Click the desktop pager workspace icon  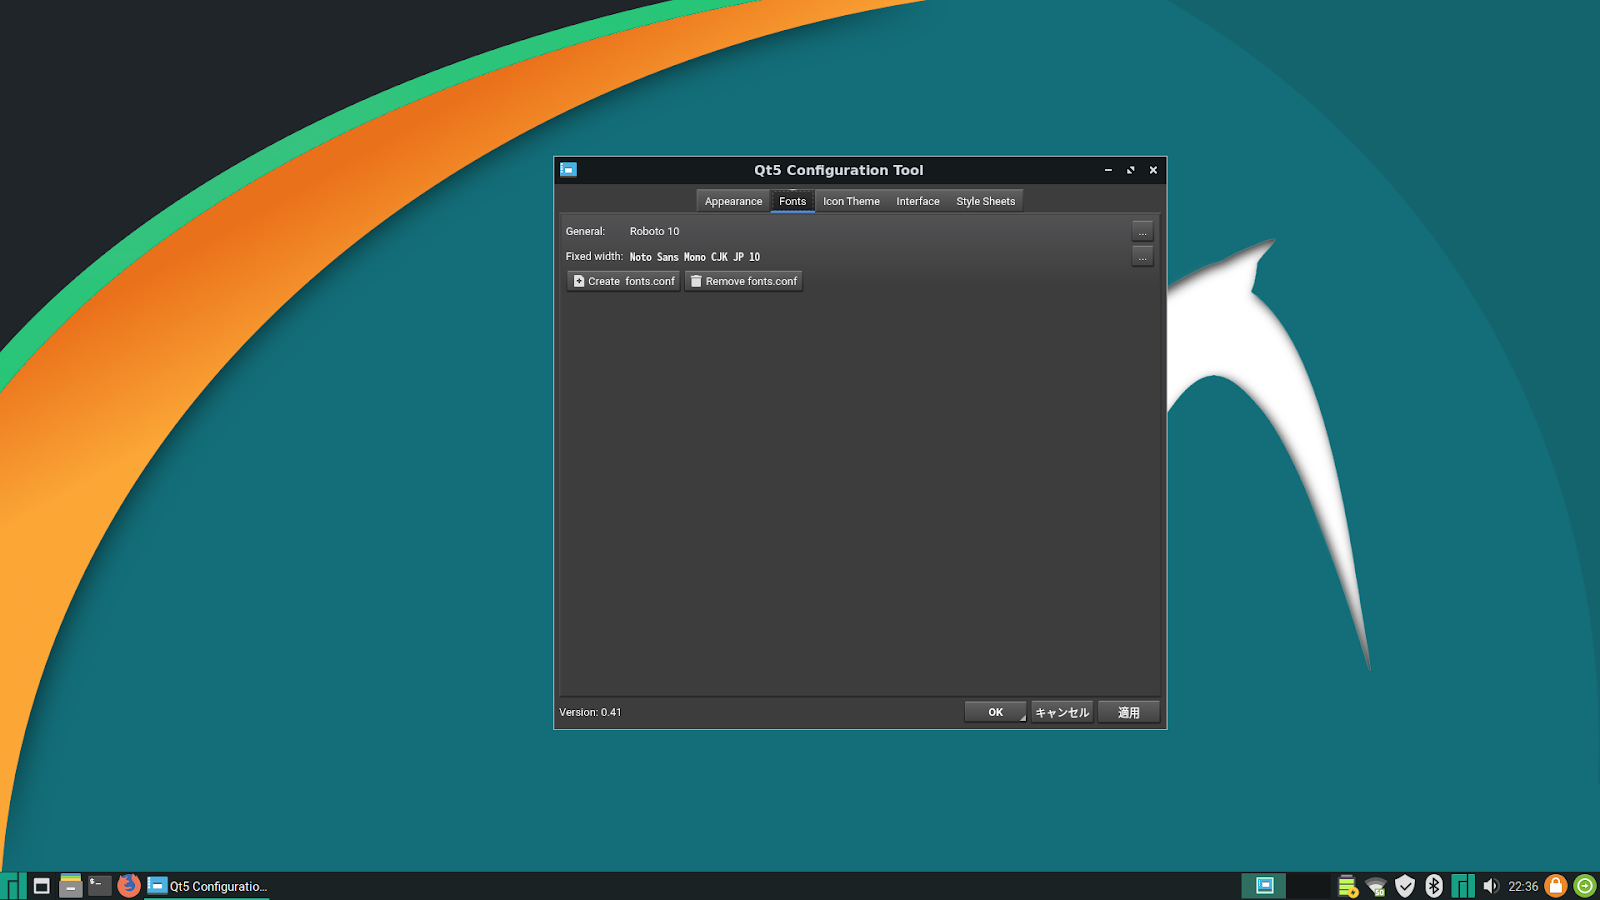[1264, 885]
